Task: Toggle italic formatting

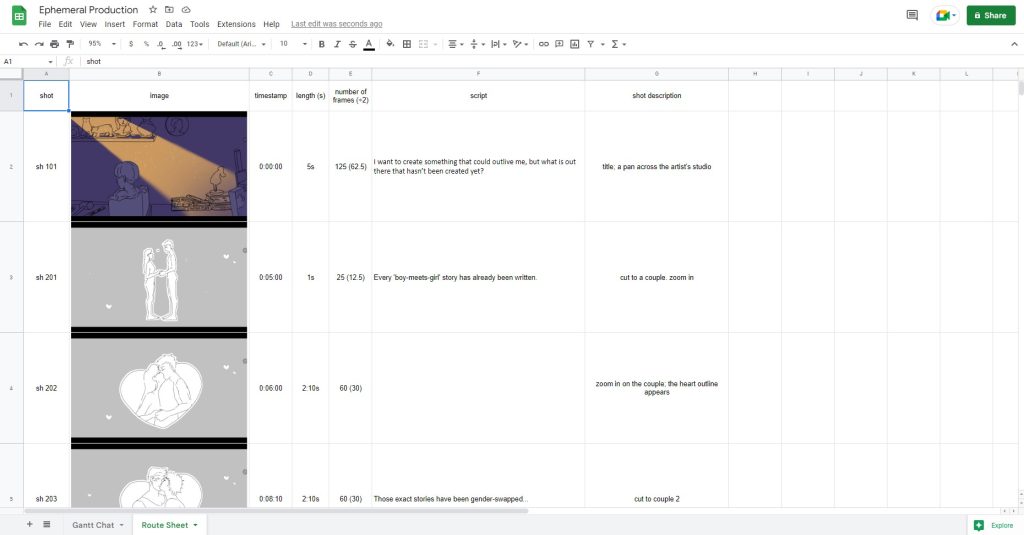Action: pyautogui.click(x=337, y=44)
